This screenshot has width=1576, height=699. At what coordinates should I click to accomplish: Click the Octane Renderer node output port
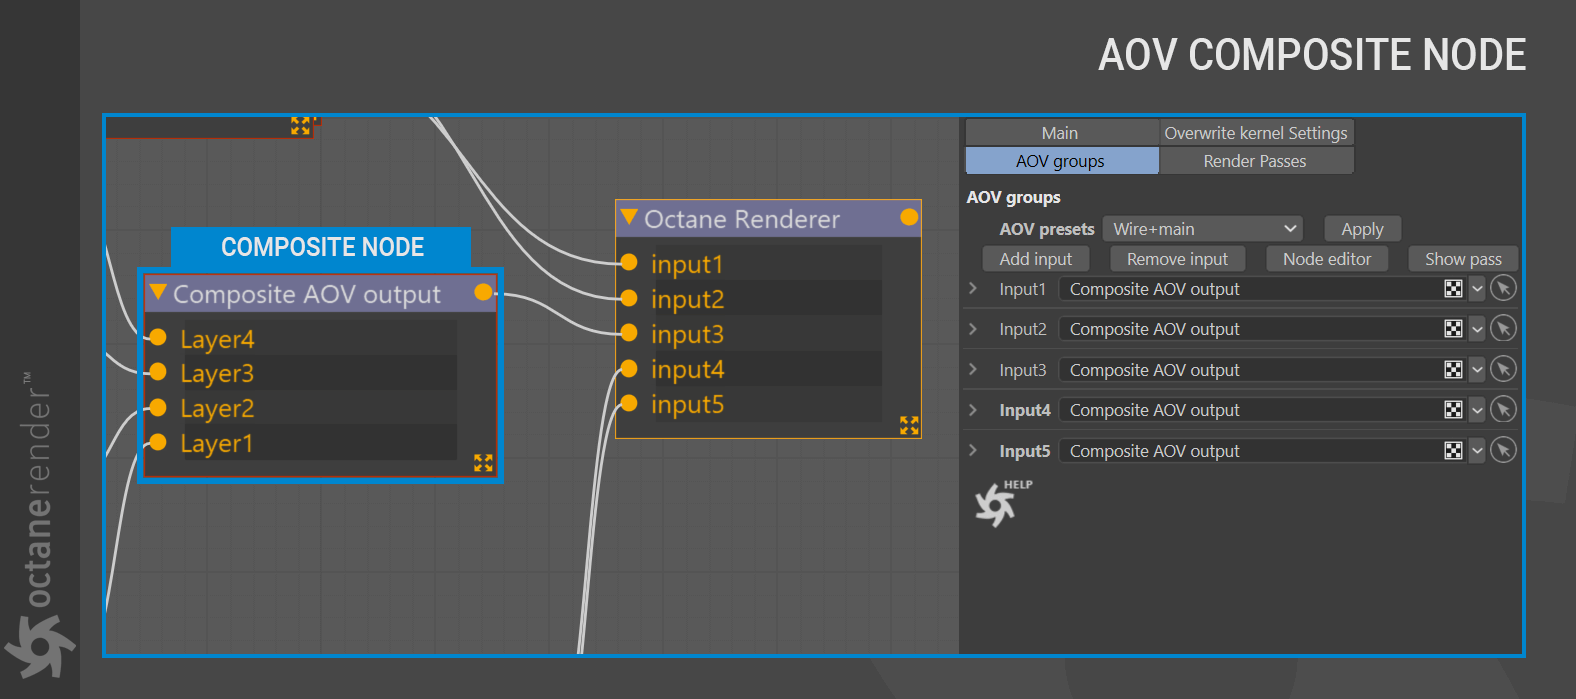coord(908,217)
